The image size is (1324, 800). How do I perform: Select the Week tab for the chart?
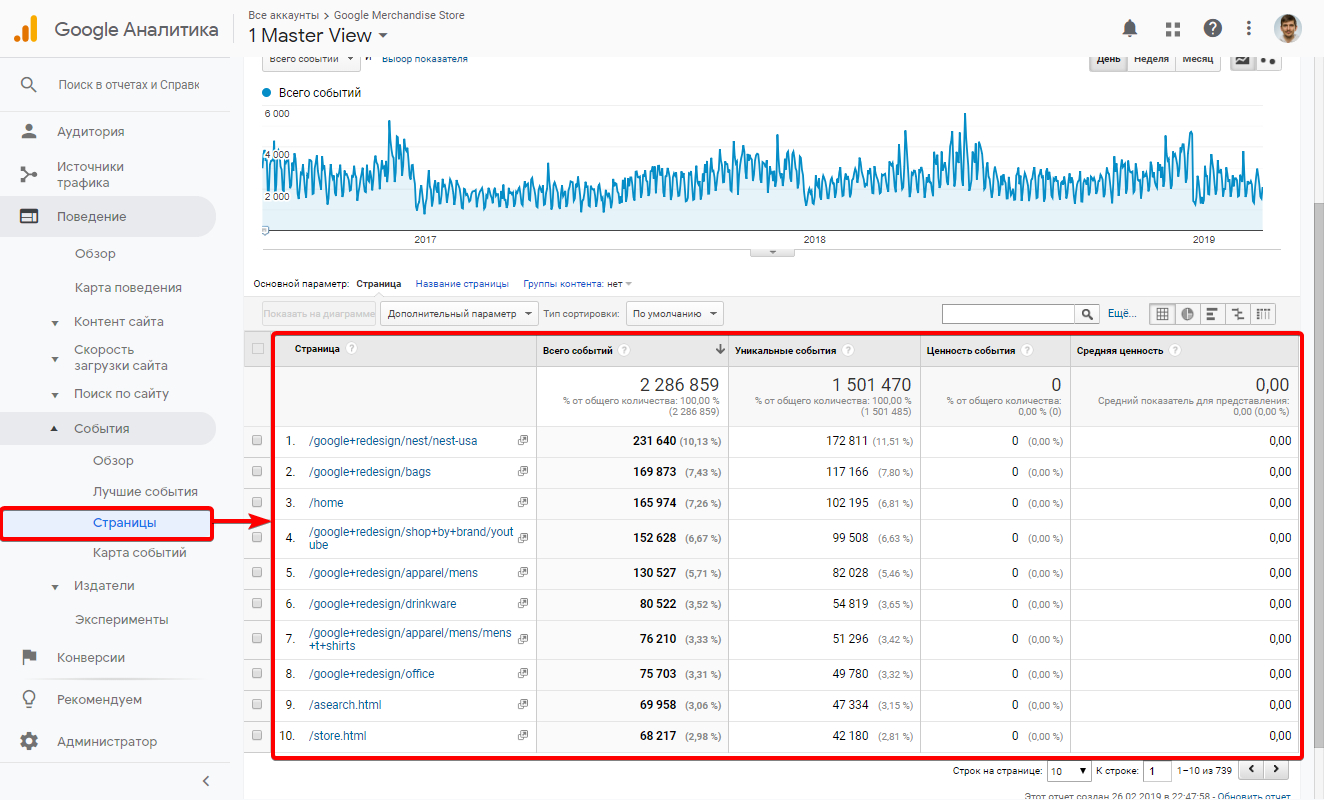pos(1151,59)
